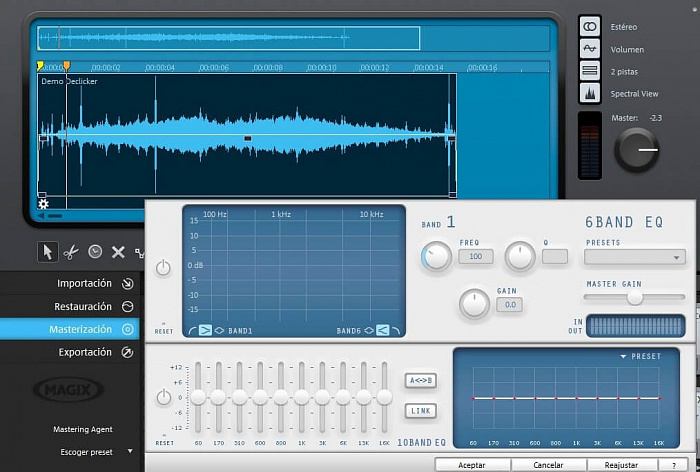The height and width of the screenshot is (472, 700).
Task: Click the horizontal scrollbar under the waveform
Action: coord(55,216)
